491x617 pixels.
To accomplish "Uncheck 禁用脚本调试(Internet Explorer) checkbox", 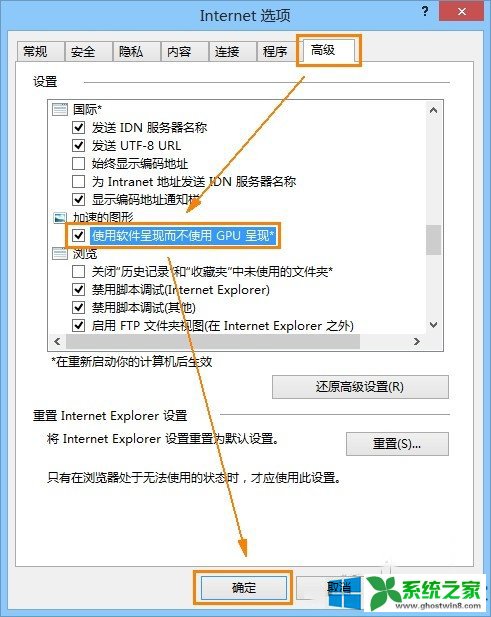I will pyautogui.click(x=79, y=290).
